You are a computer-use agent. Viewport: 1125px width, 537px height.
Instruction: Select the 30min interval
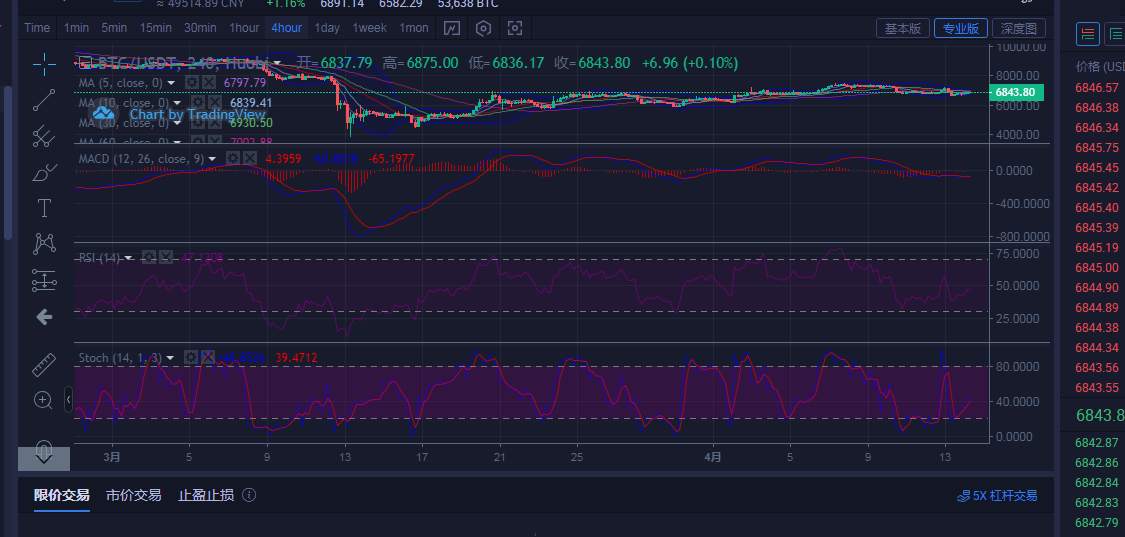[200, 28]
